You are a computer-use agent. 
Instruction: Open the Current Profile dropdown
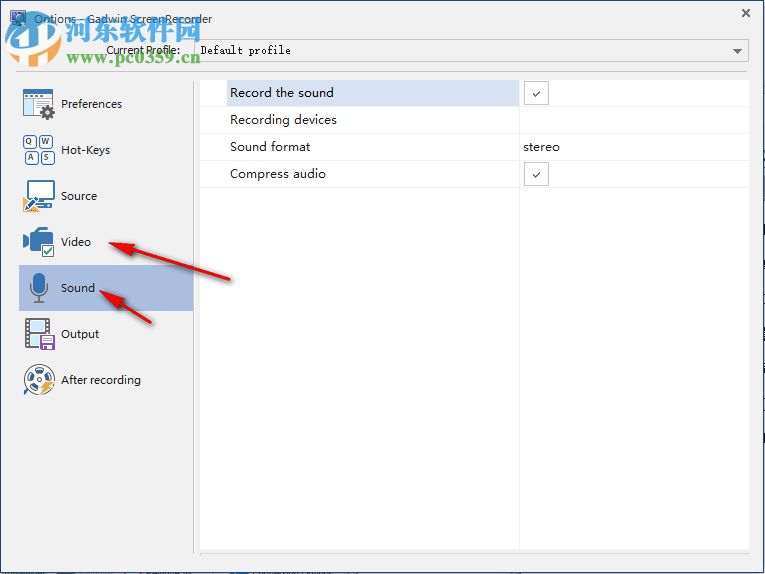click(471, 50)
